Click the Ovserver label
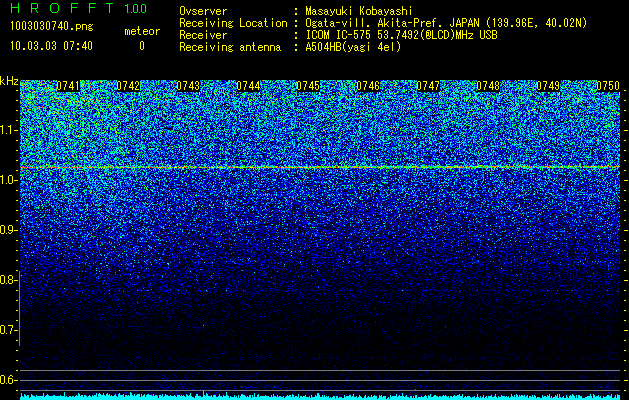 [203, 11]
